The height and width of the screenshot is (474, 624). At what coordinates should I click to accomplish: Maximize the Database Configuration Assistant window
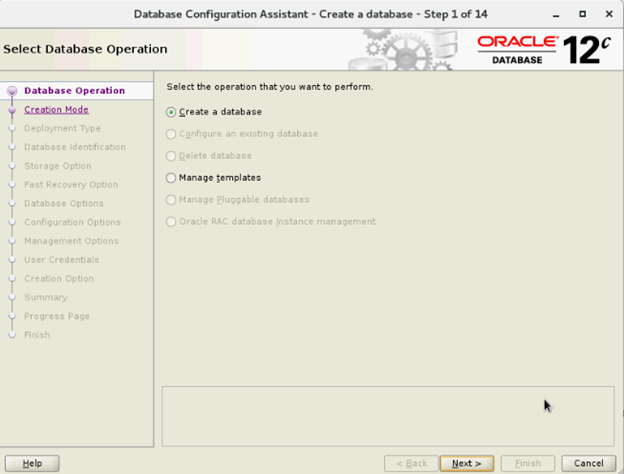[x=583, y=14]
